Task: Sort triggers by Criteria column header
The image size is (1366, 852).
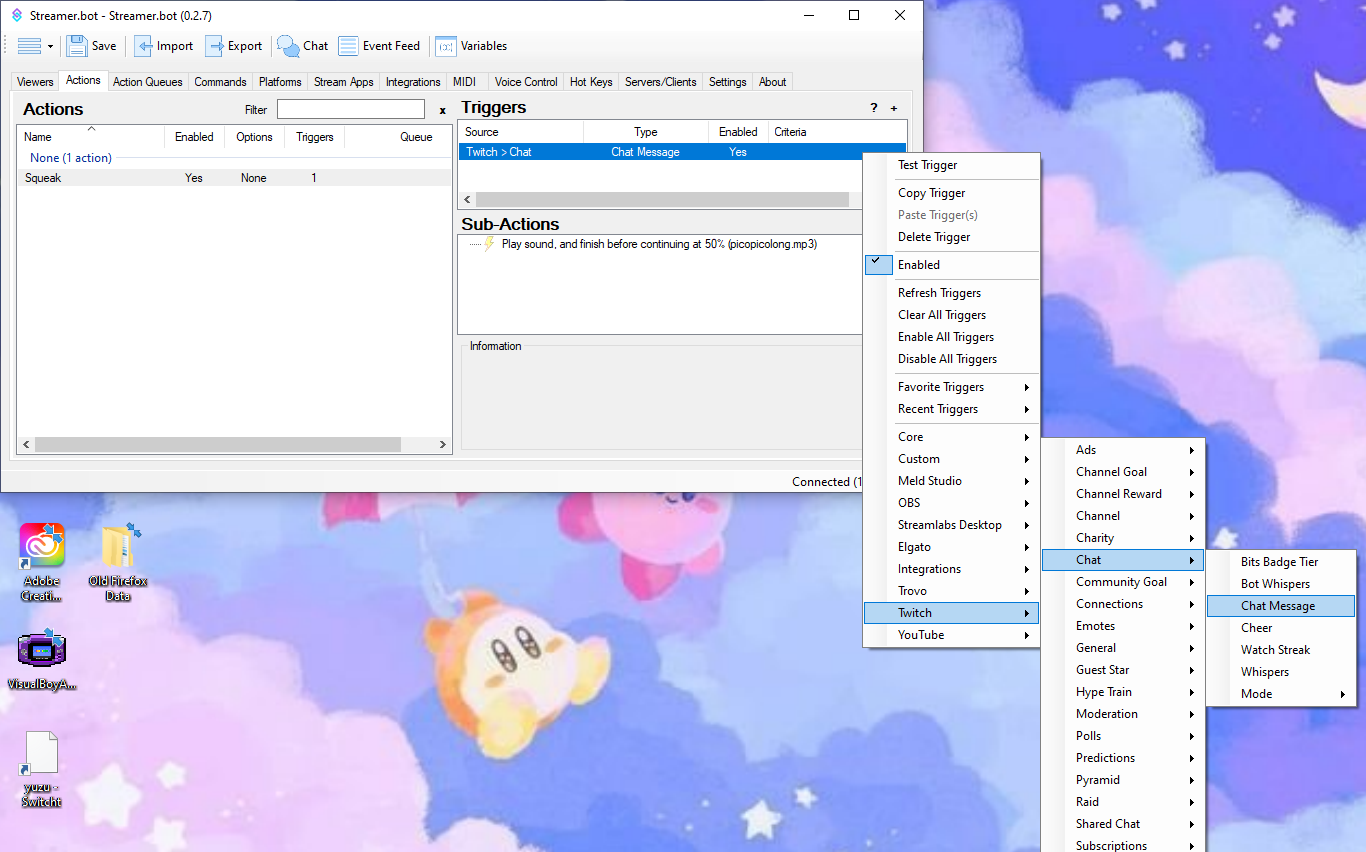Action: point(837,132)
